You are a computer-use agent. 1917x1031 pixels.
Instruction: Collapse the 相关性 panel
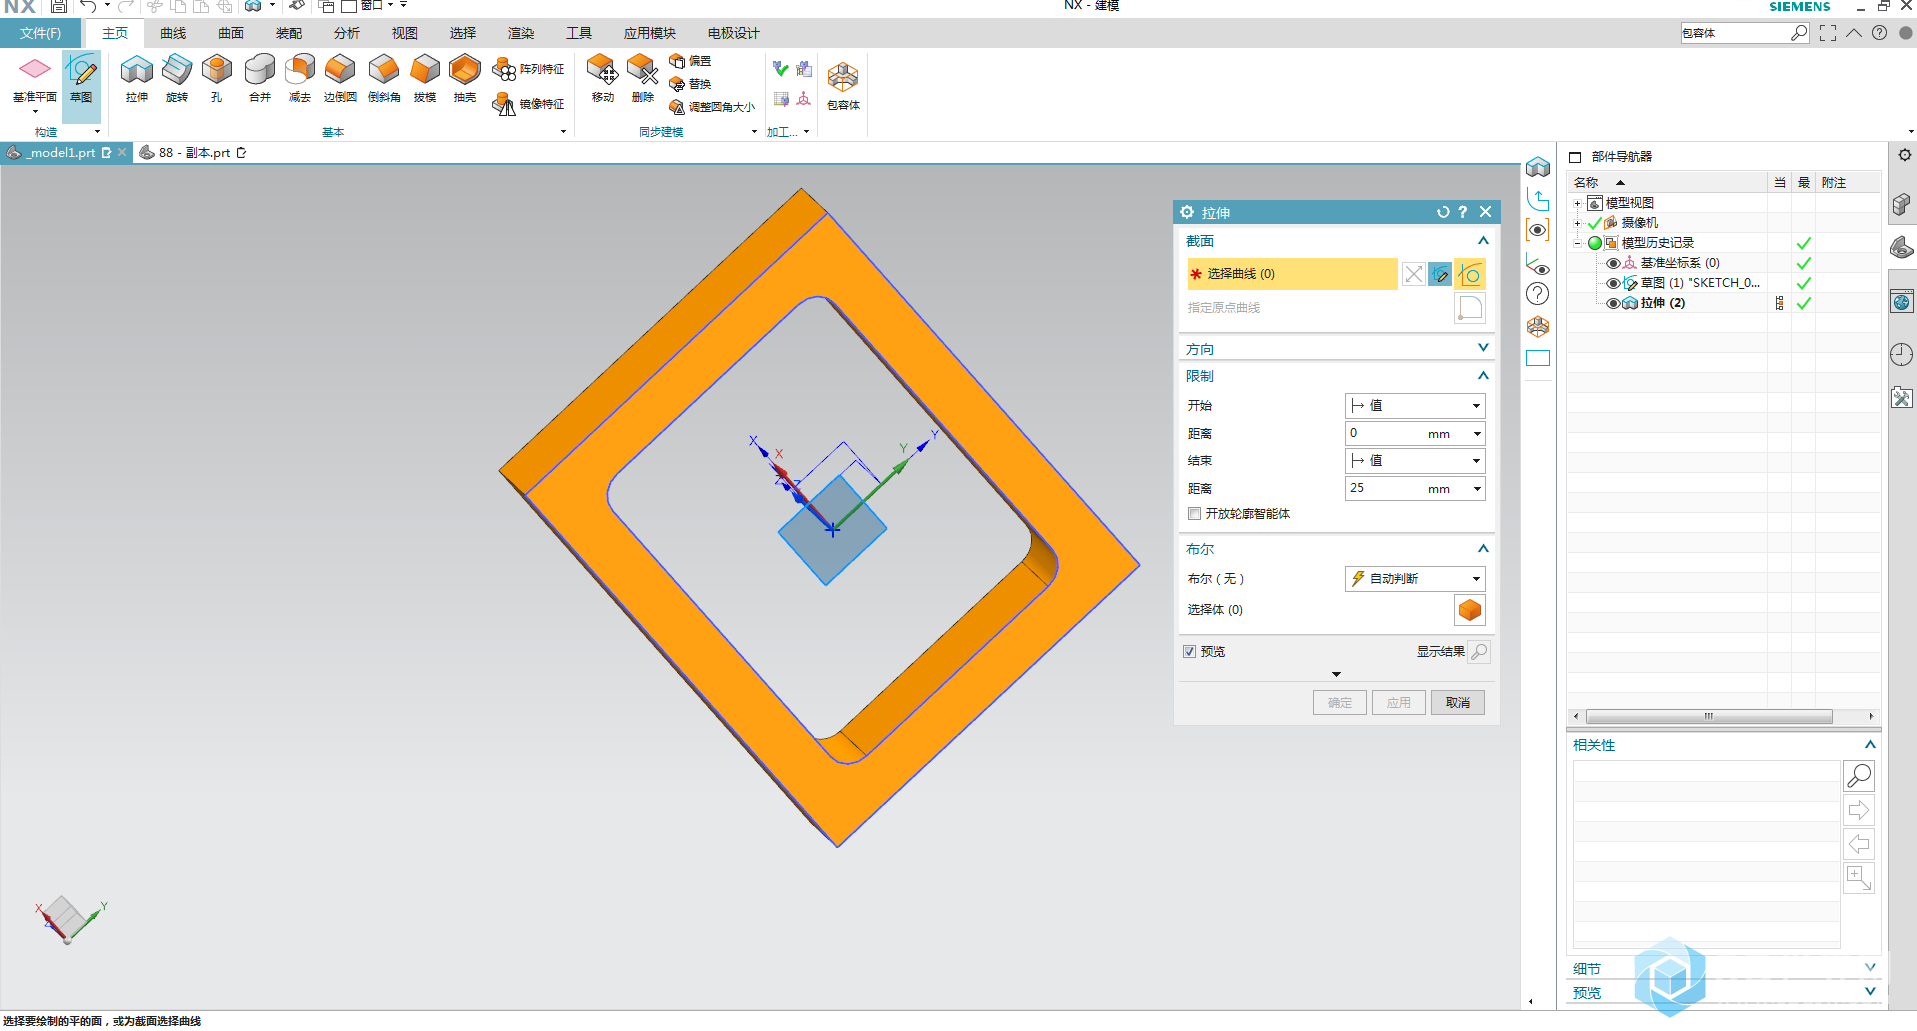1870,745
